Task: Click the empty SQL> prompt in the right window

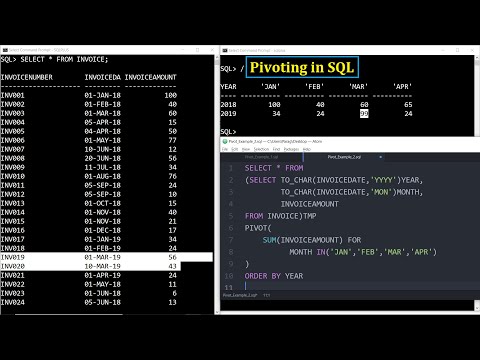Action: (x=228, y=132)
